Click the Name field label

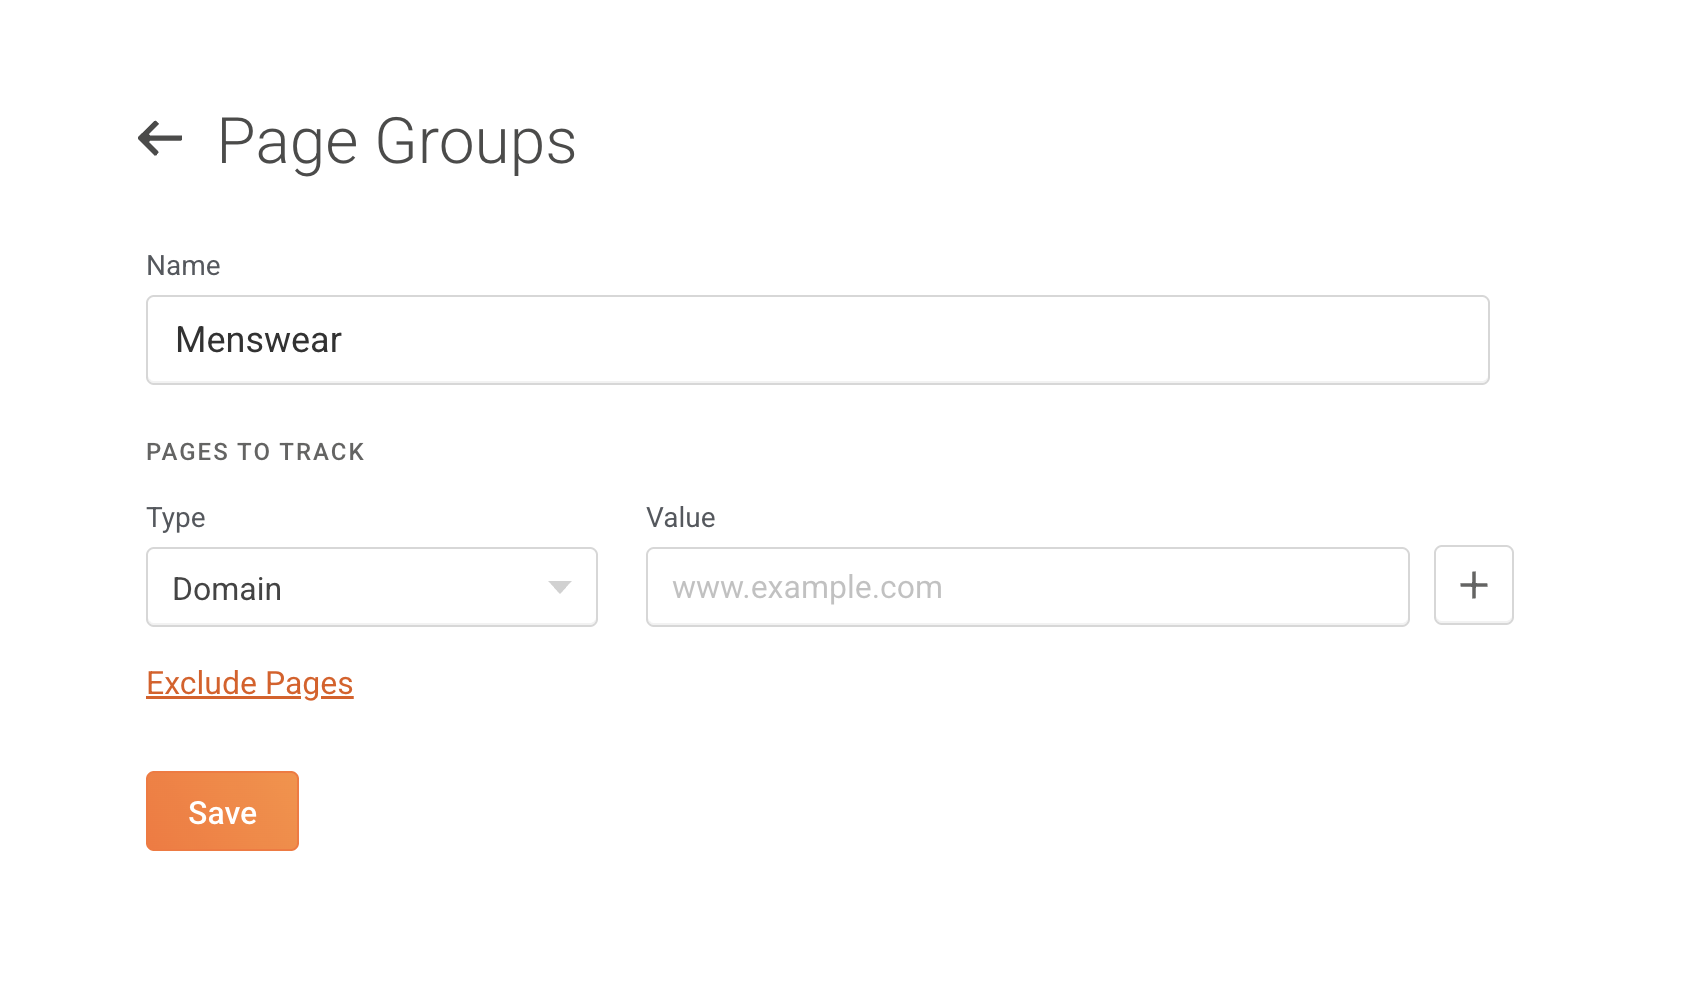tap(183, 266)
